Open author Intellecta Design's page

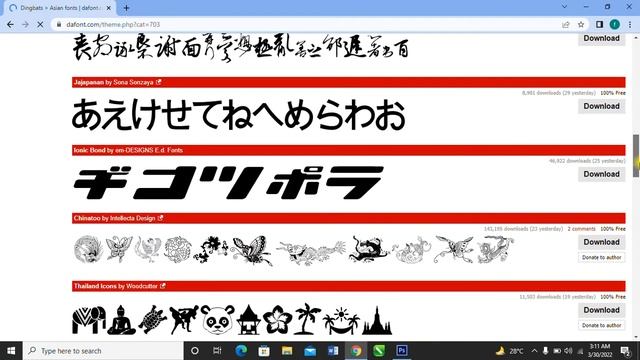pyautogui.click(x=132, y=218)
